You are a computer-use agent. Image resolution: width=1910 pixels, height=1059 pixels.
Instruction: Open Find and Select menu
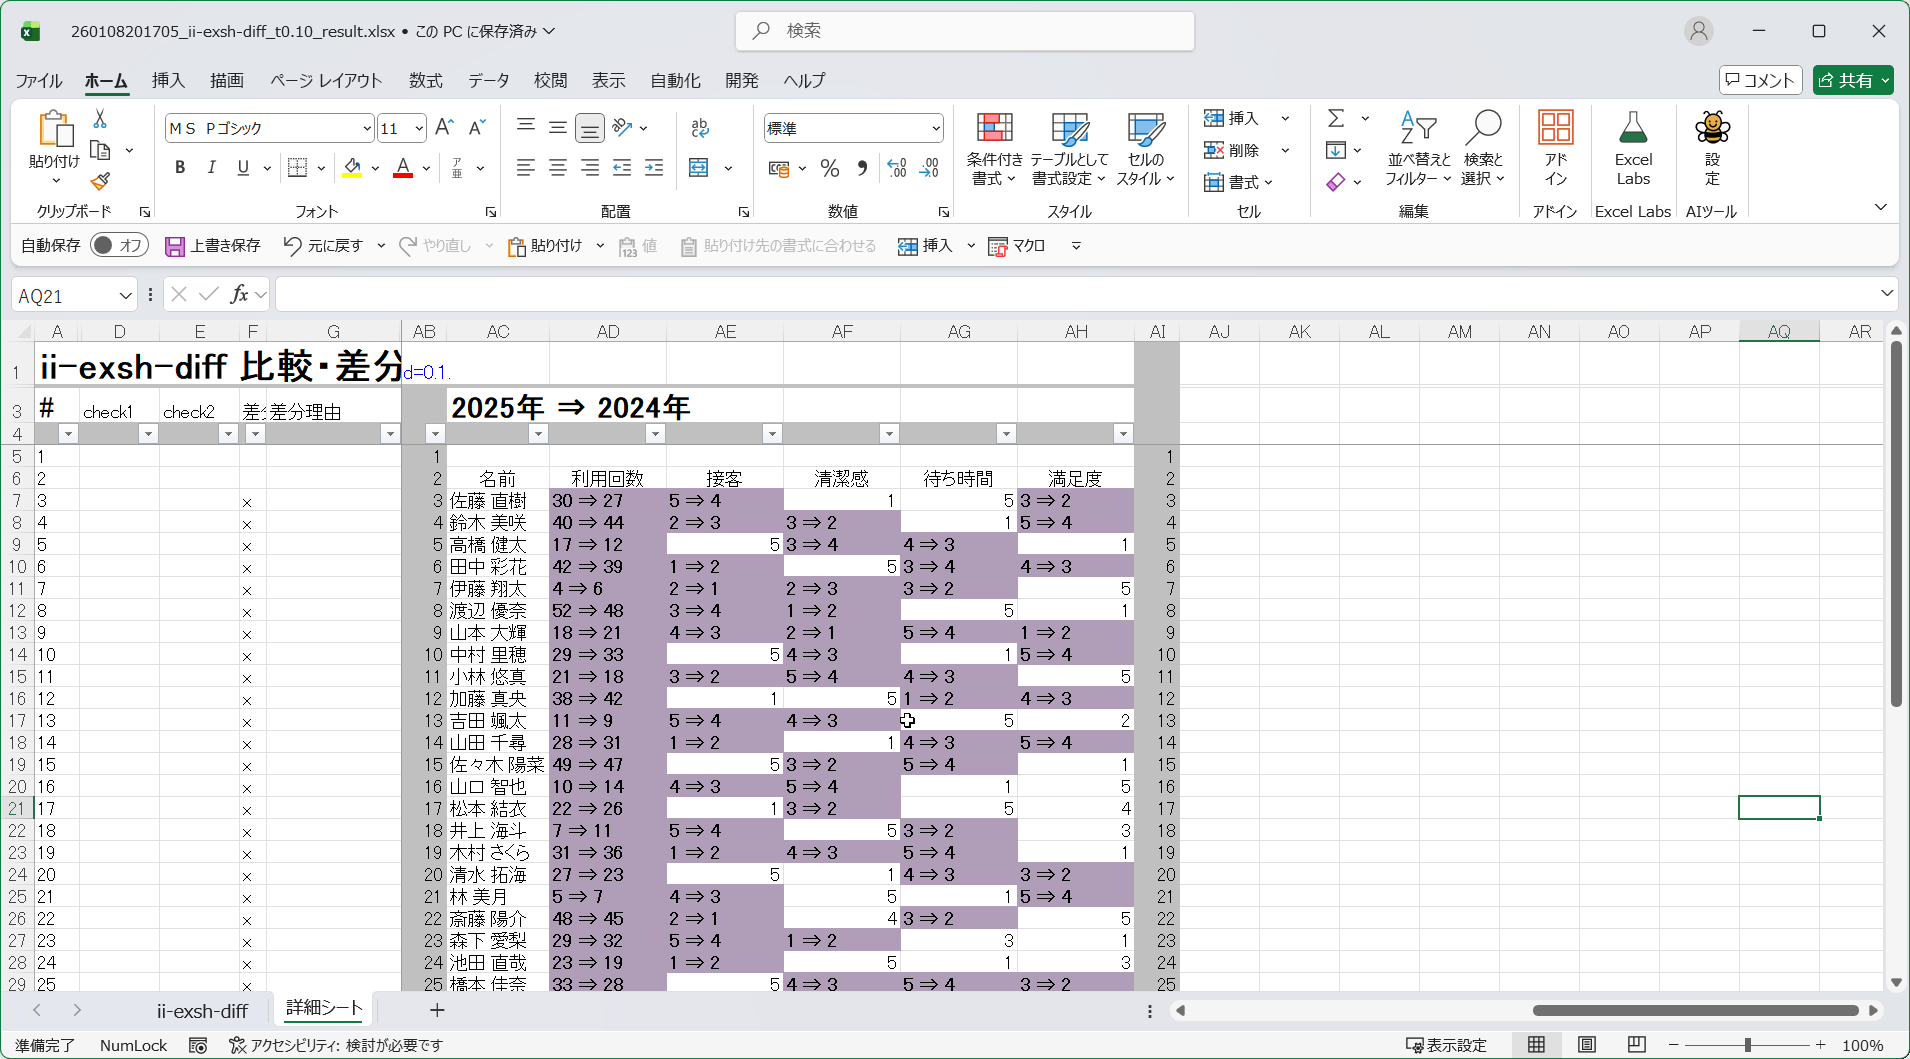[x=1483, y=148]
